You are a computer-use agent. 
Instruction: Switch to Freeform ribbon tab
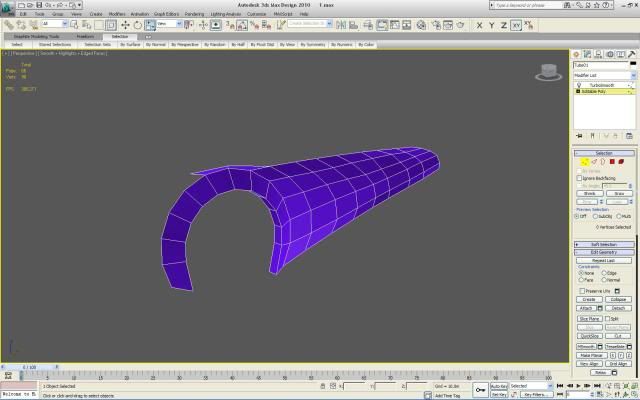coord(85,36)
